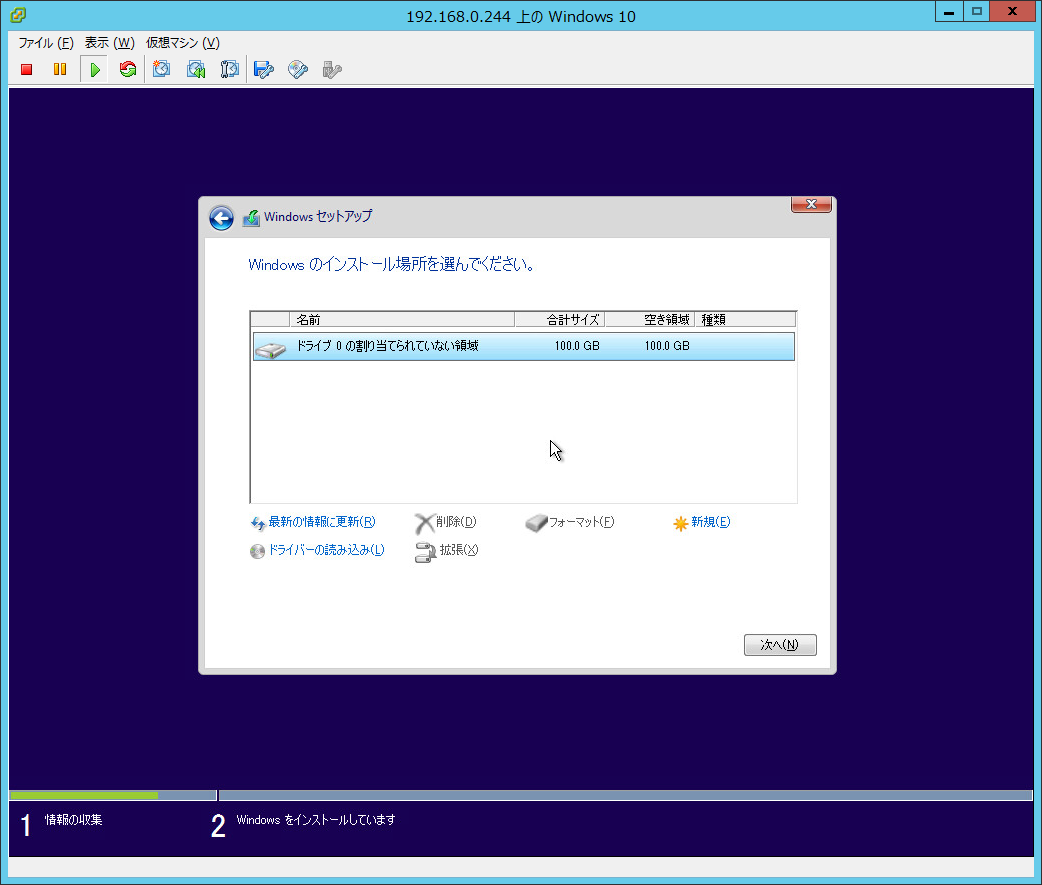Click the floppy drive connect icon
Viewport: 1042px width, 885px height.
[x=264, y=69]
